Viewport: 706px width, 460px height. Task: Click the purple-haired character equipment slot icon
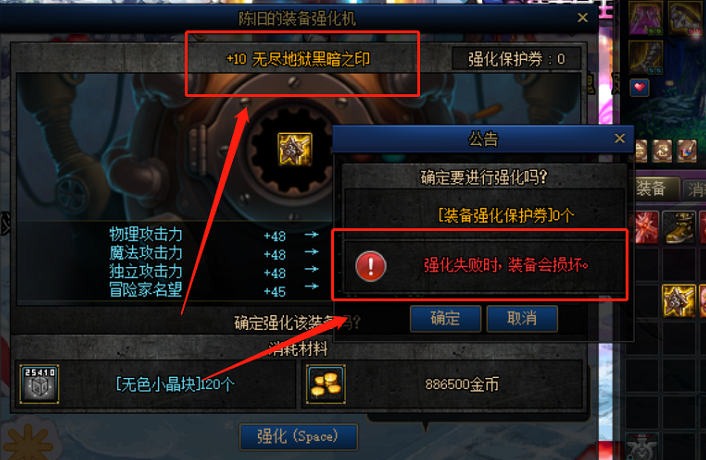(x=646, y=18)
